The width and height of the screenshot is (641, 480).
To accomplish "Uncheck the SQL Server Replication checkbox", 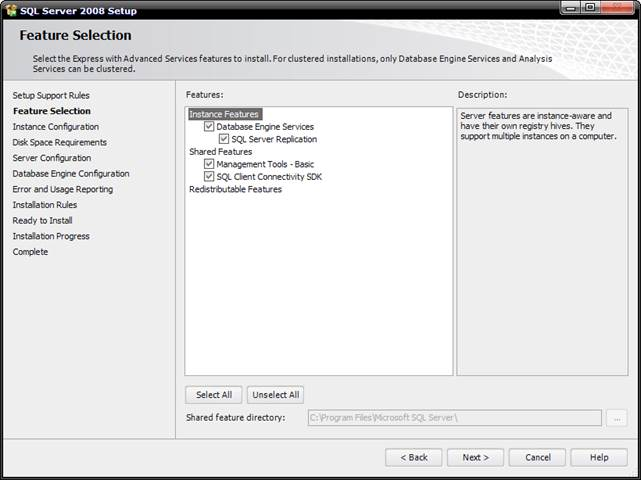I will coord(224,139).
